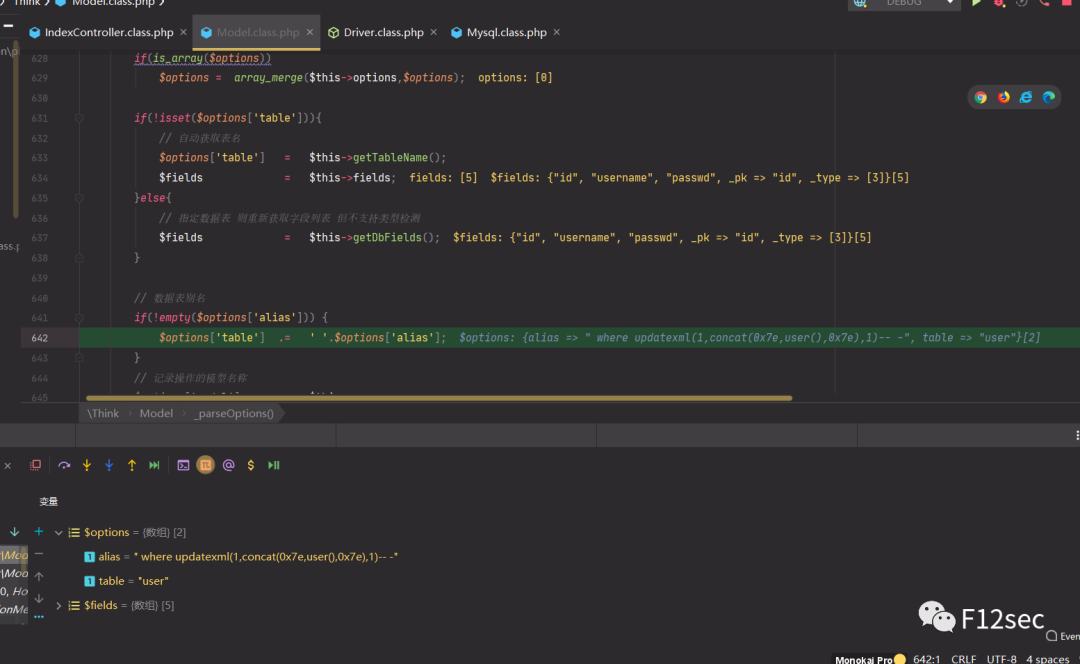Move watch up with gray arrow
Image resolution: width=1080 pixels, height=664 pixels.
point(39,576)
